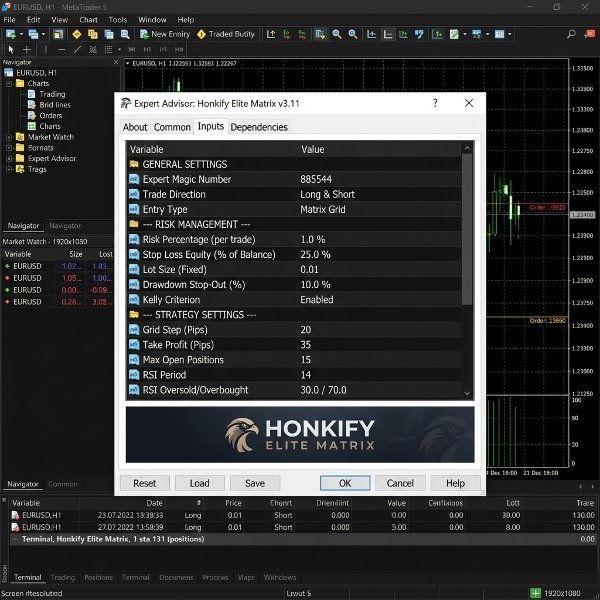
Task: Click the Traded Butity toolbar icon
Action: tap(201, 34)
